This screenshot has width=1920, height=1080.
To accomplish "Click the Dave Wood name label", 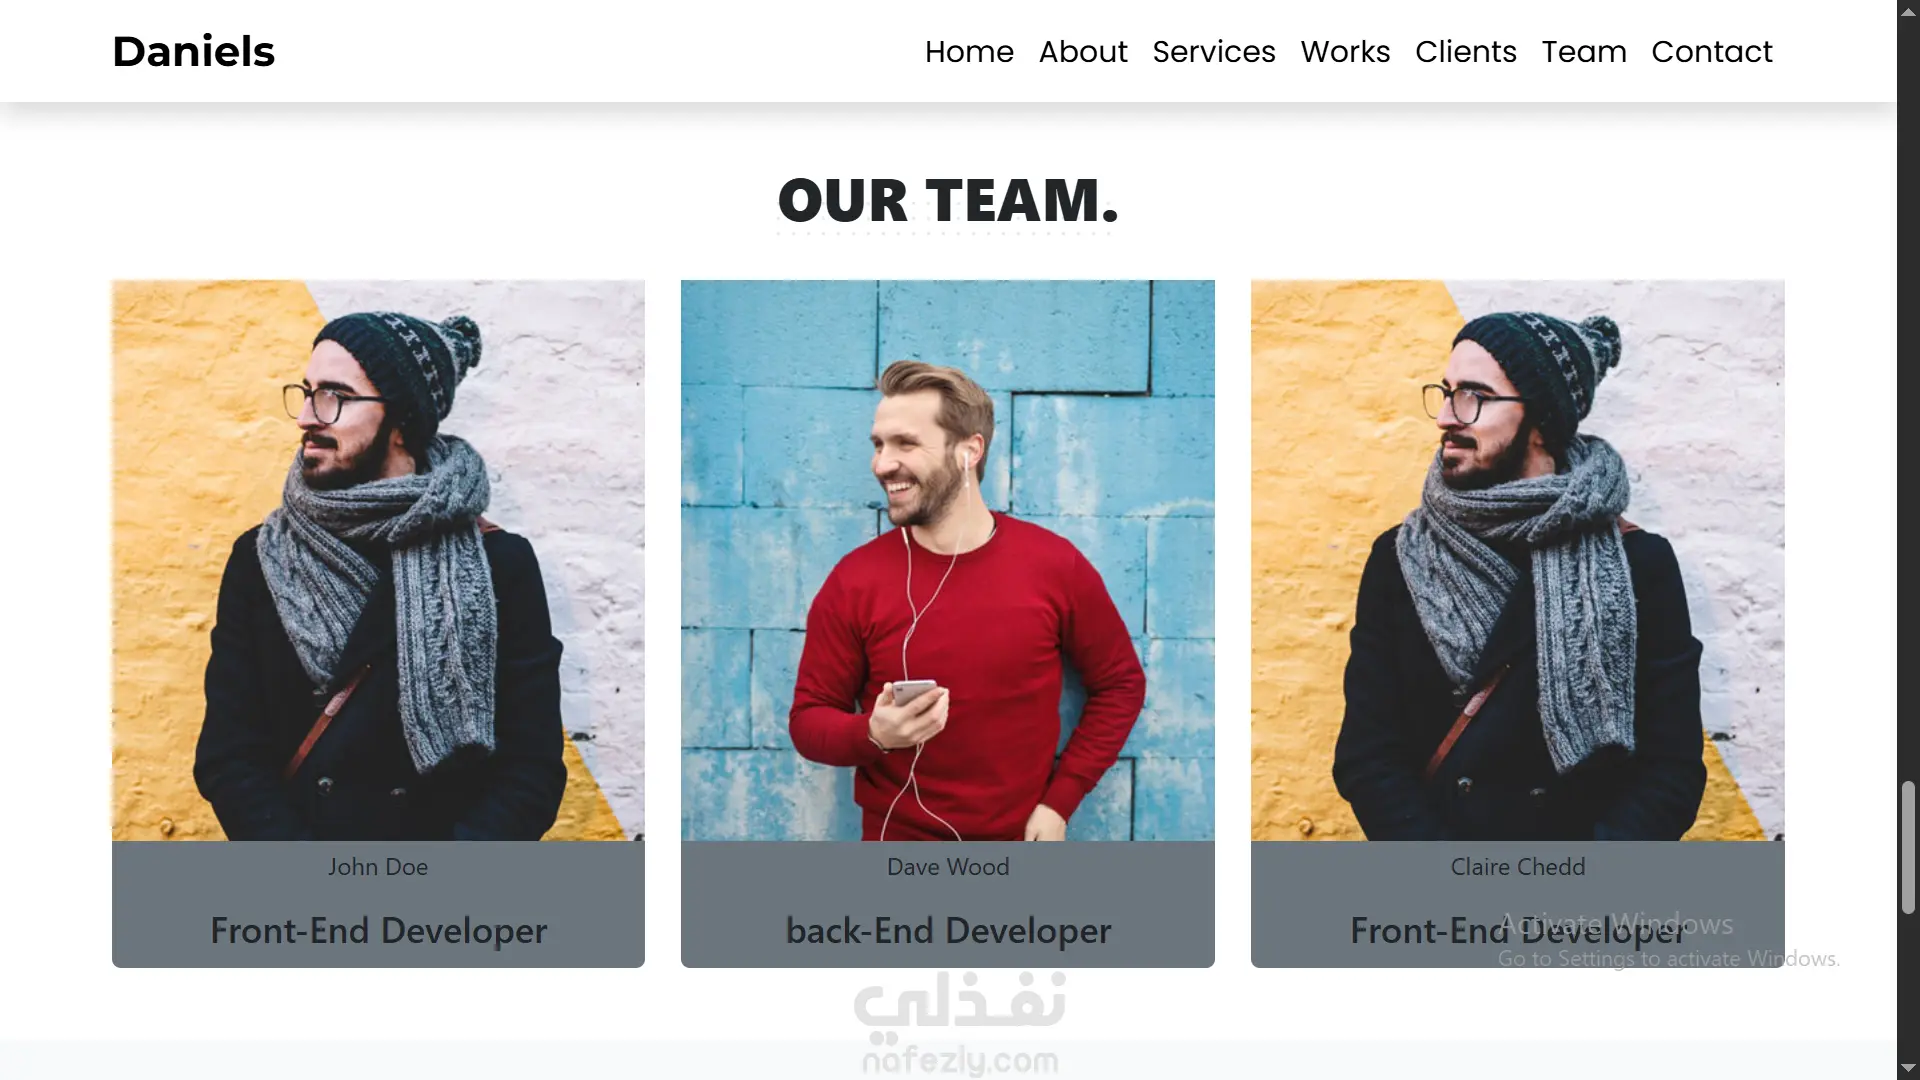I will pos(948,867).
